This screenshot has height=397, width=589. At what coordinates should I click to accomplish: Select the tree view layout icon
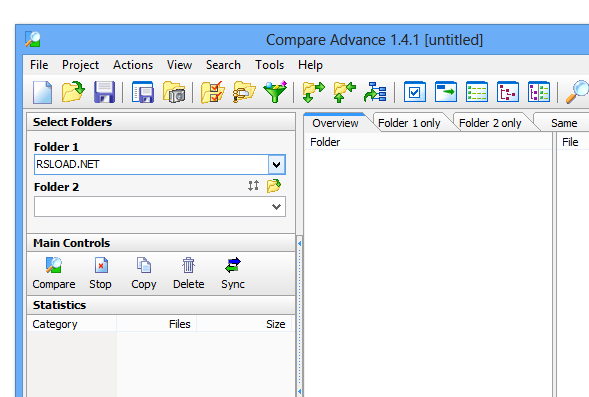click(507, 92)
